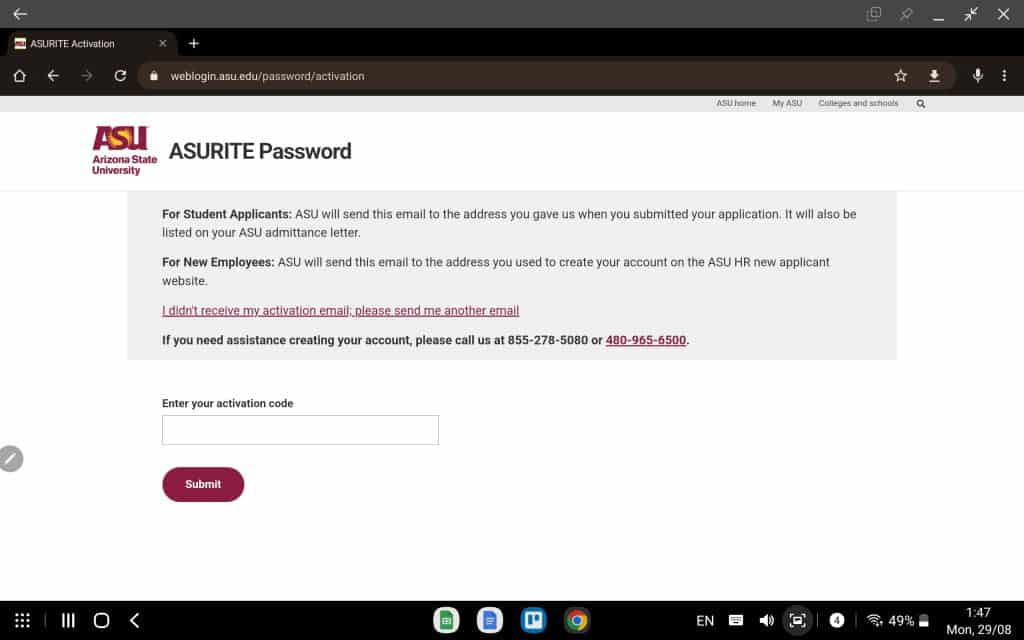The image size is (1024, 640).
Task: Click the activation code input field
Action: point(300,429)
